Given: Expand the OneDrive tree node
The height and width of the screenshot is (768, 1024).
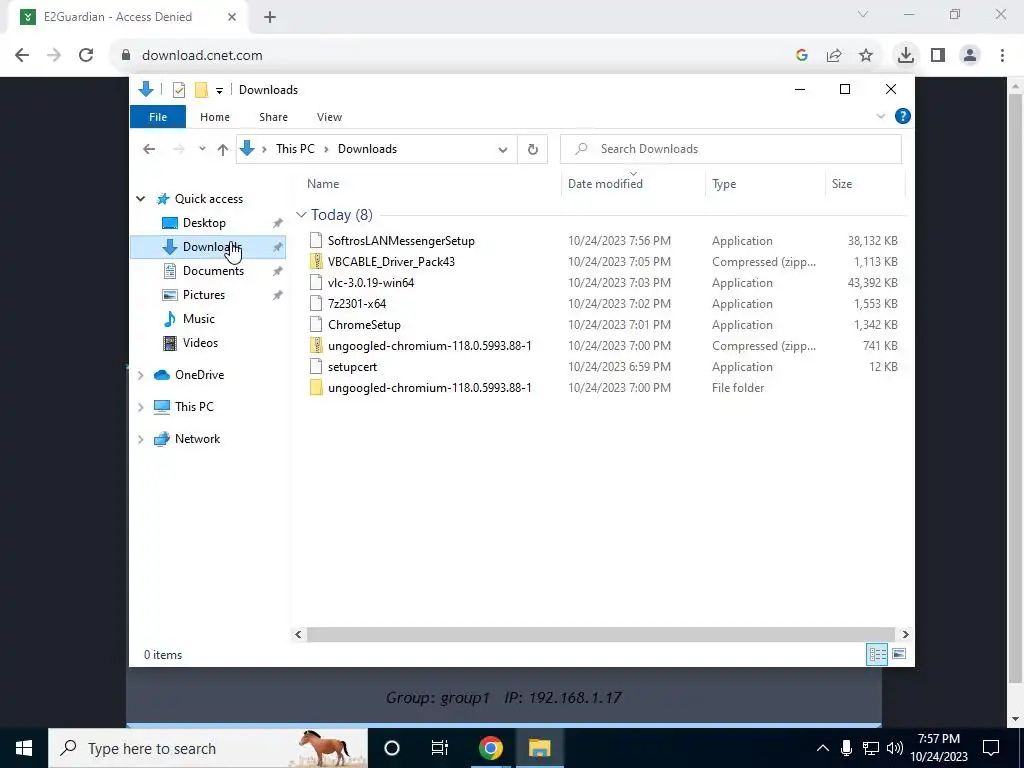Looking at the screenshot, I should [140, 375].
